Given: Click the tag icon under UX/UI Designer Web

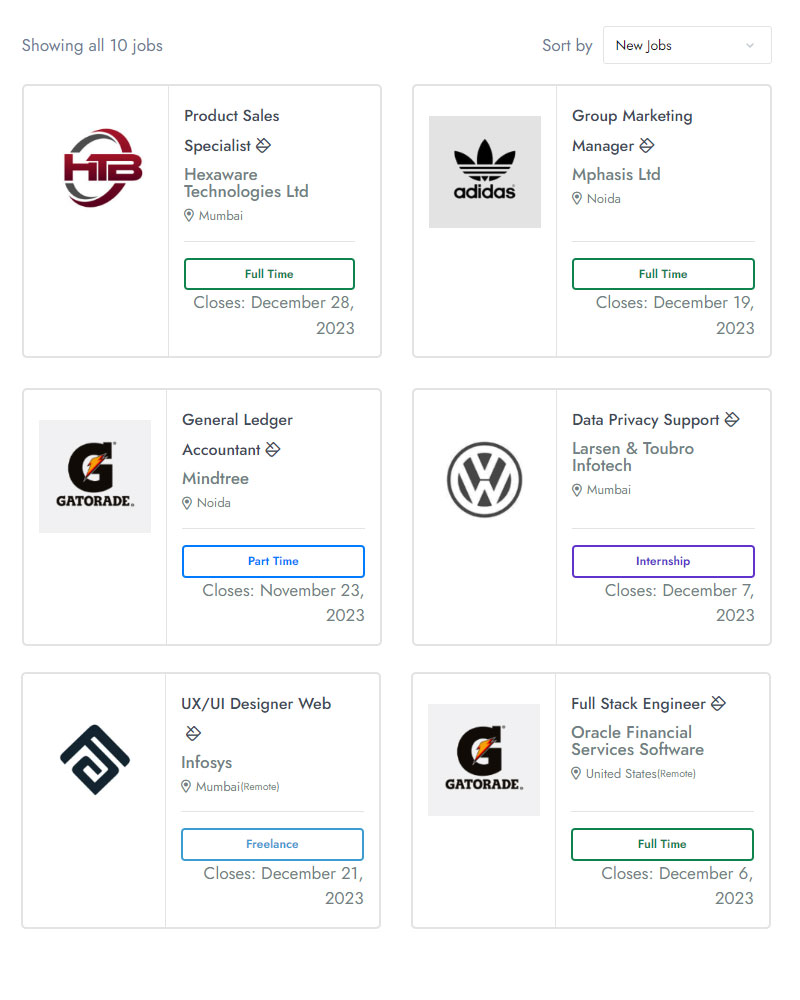Looking at the screenshot, I should tap(193, 733).
